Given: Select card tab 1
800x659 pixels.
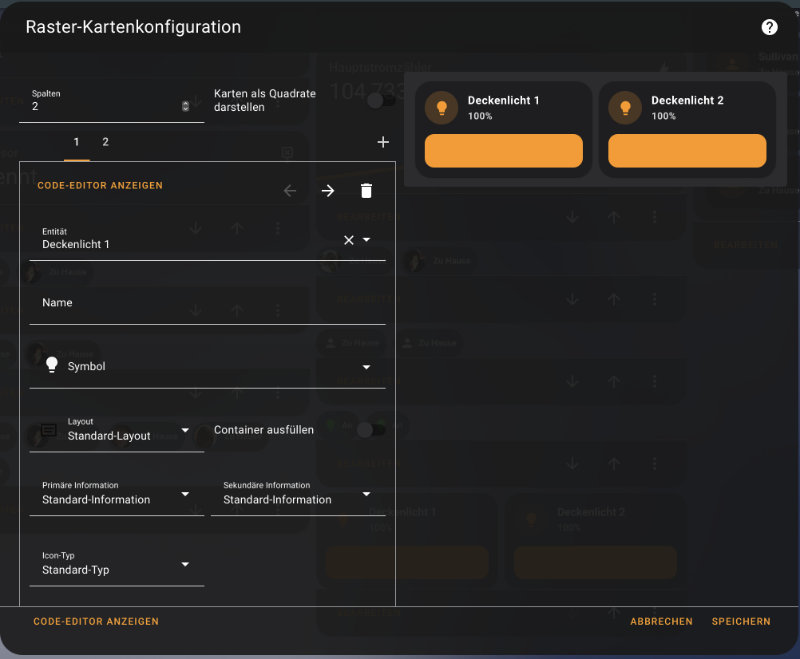Looking at the screenshot, I should 77,142.
